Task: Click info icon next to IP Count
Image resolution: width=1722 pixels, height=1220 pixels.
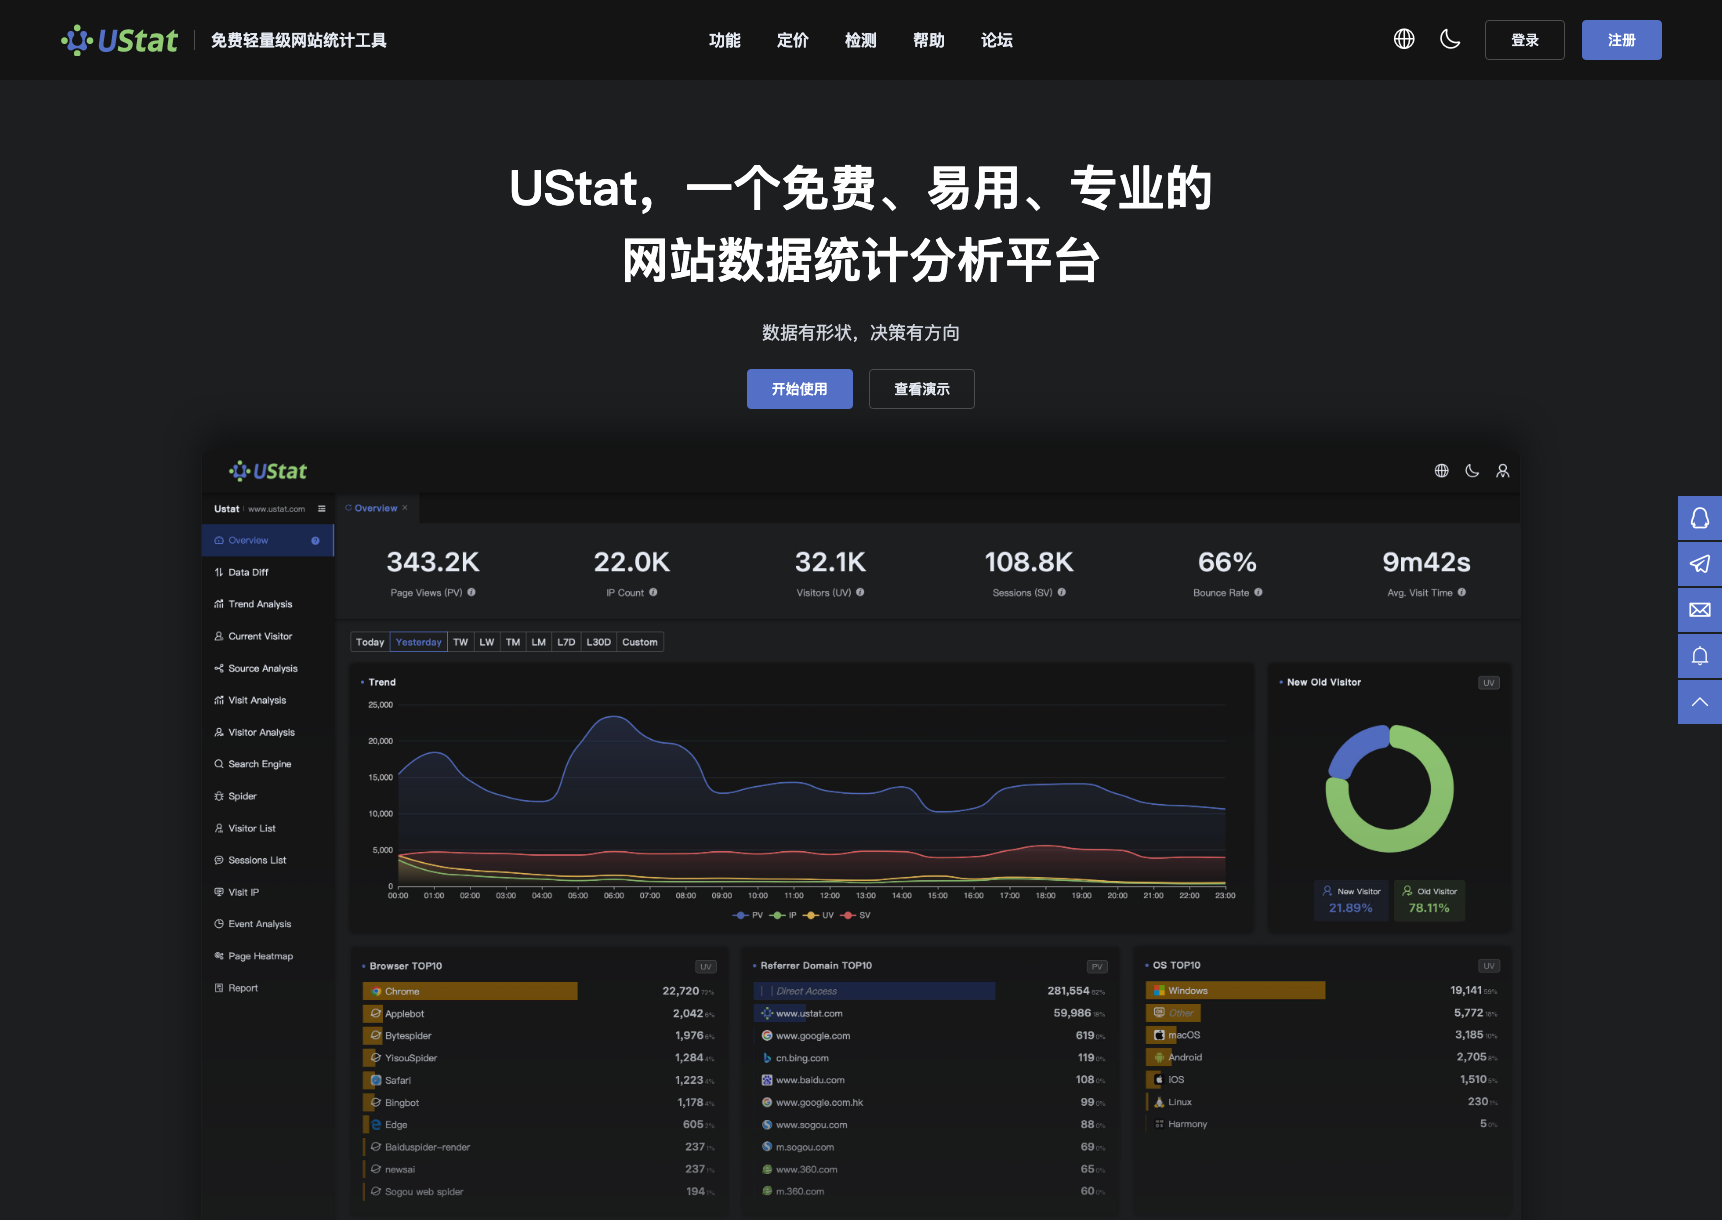Action: coord(653,592)
